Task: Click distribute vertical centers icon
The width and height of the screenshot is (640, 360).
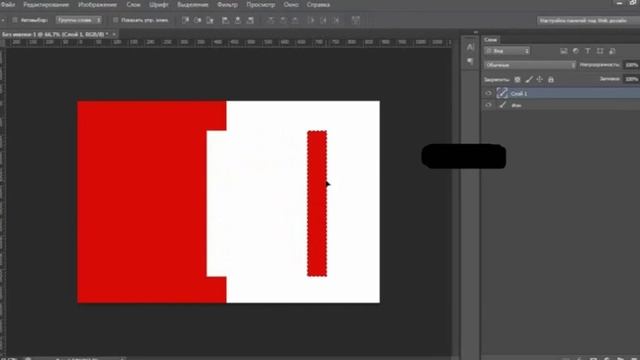Action: click(283, 20)
